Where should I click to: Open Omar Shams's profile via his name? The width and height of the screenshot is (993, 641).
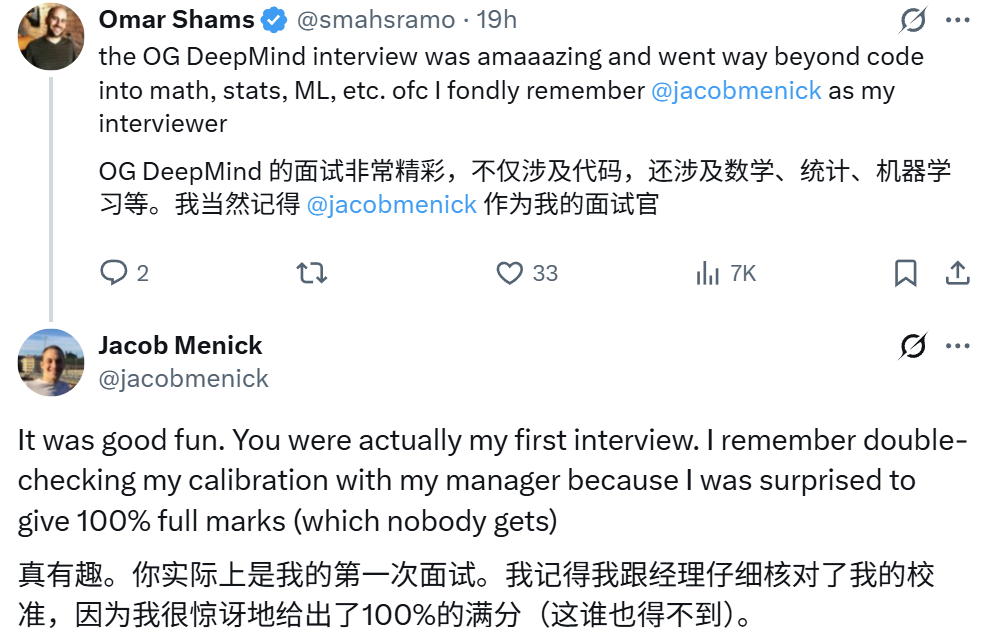pos(176,20)
